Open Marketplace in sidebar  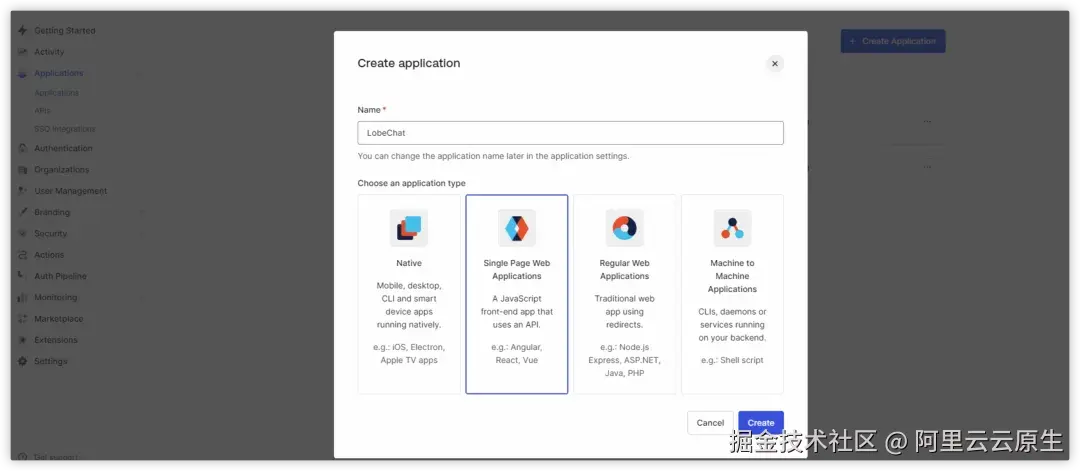(x=59, y=319)
